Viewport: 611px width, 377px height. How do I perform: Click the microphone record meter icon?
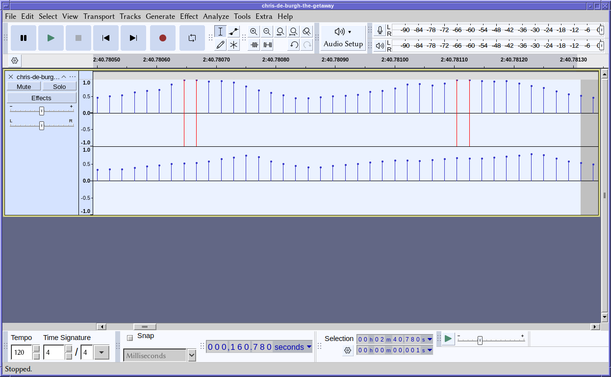tap(380, 30)
